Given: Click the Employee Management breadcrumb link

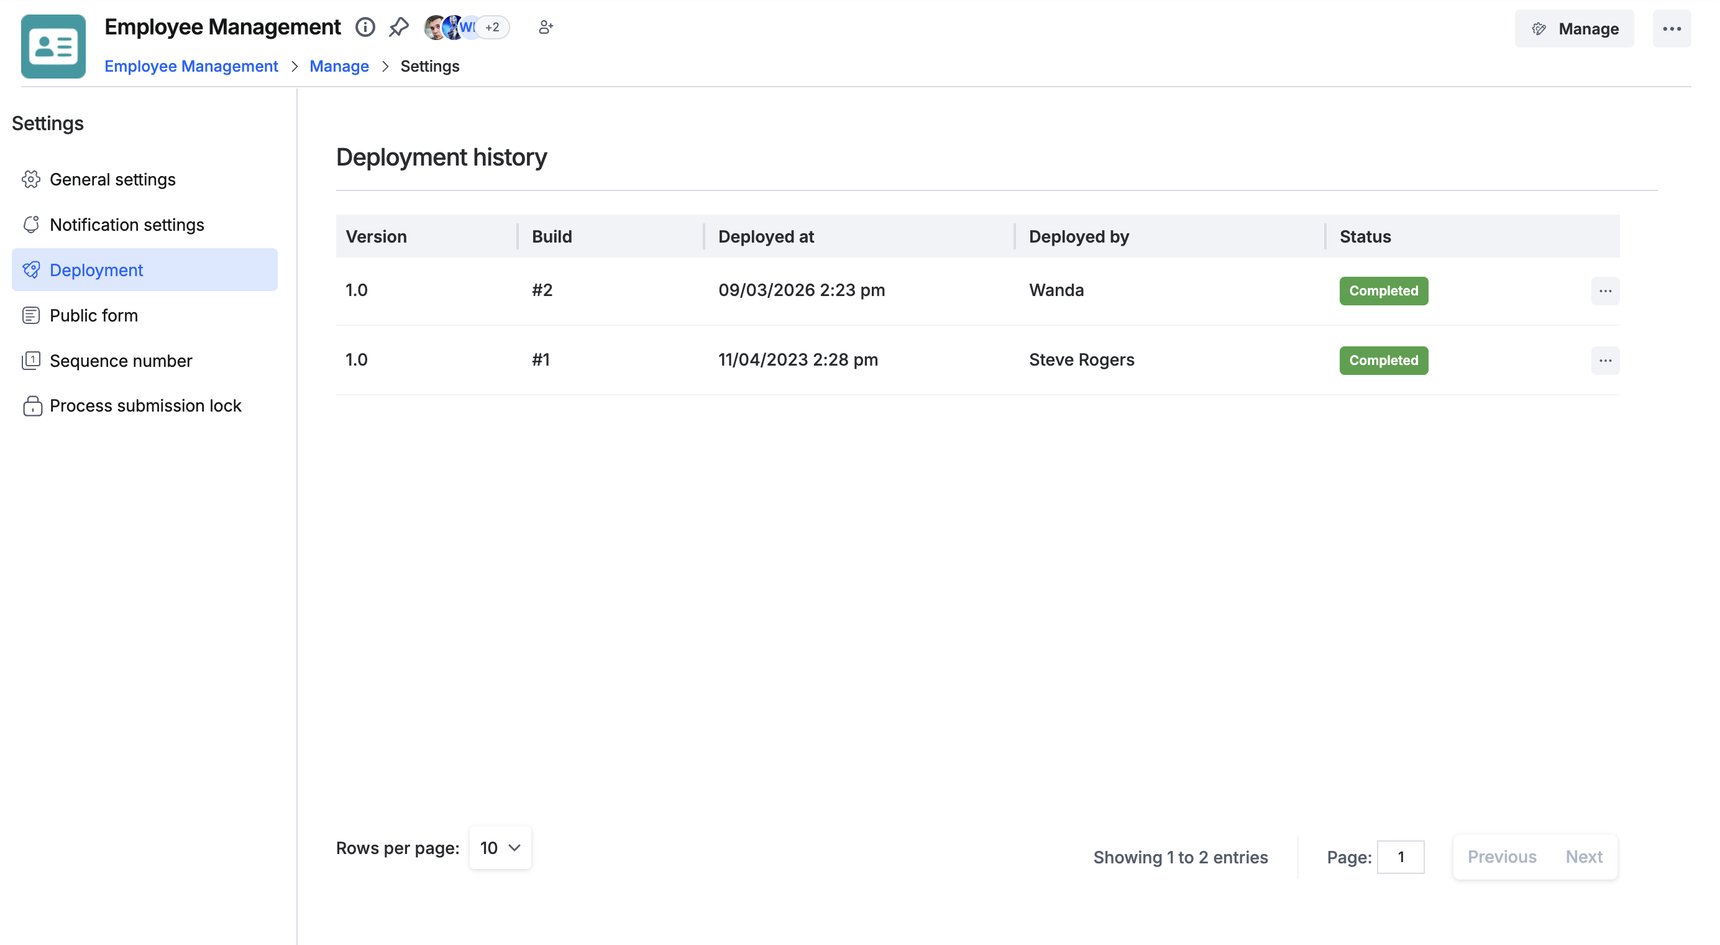Looking at the screenshot, I should (191, 66).
